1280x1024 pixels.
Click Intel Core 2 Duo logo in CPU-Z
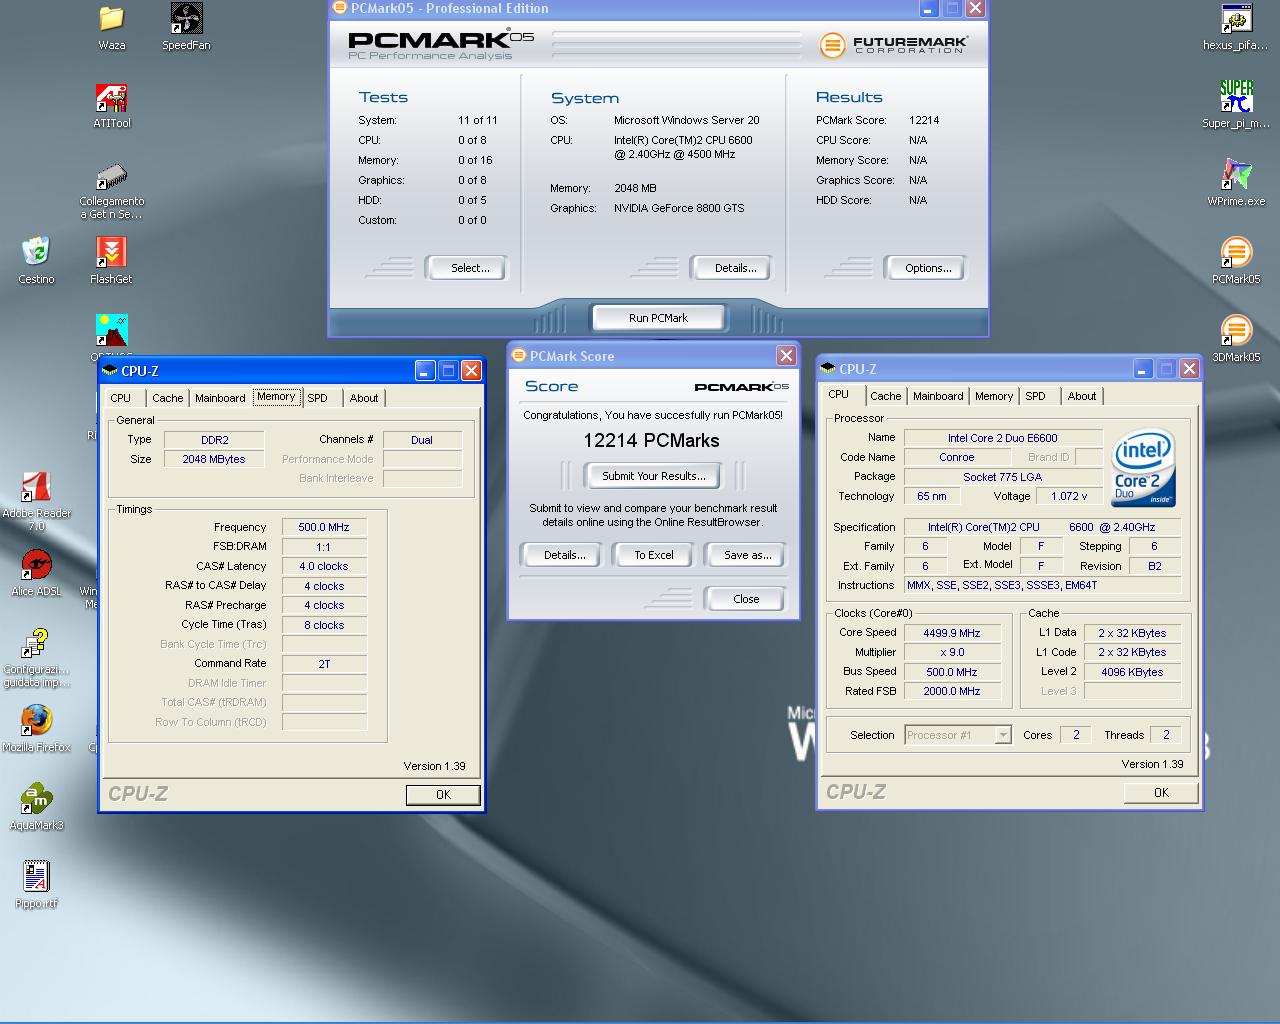[x=1143, y=468]
